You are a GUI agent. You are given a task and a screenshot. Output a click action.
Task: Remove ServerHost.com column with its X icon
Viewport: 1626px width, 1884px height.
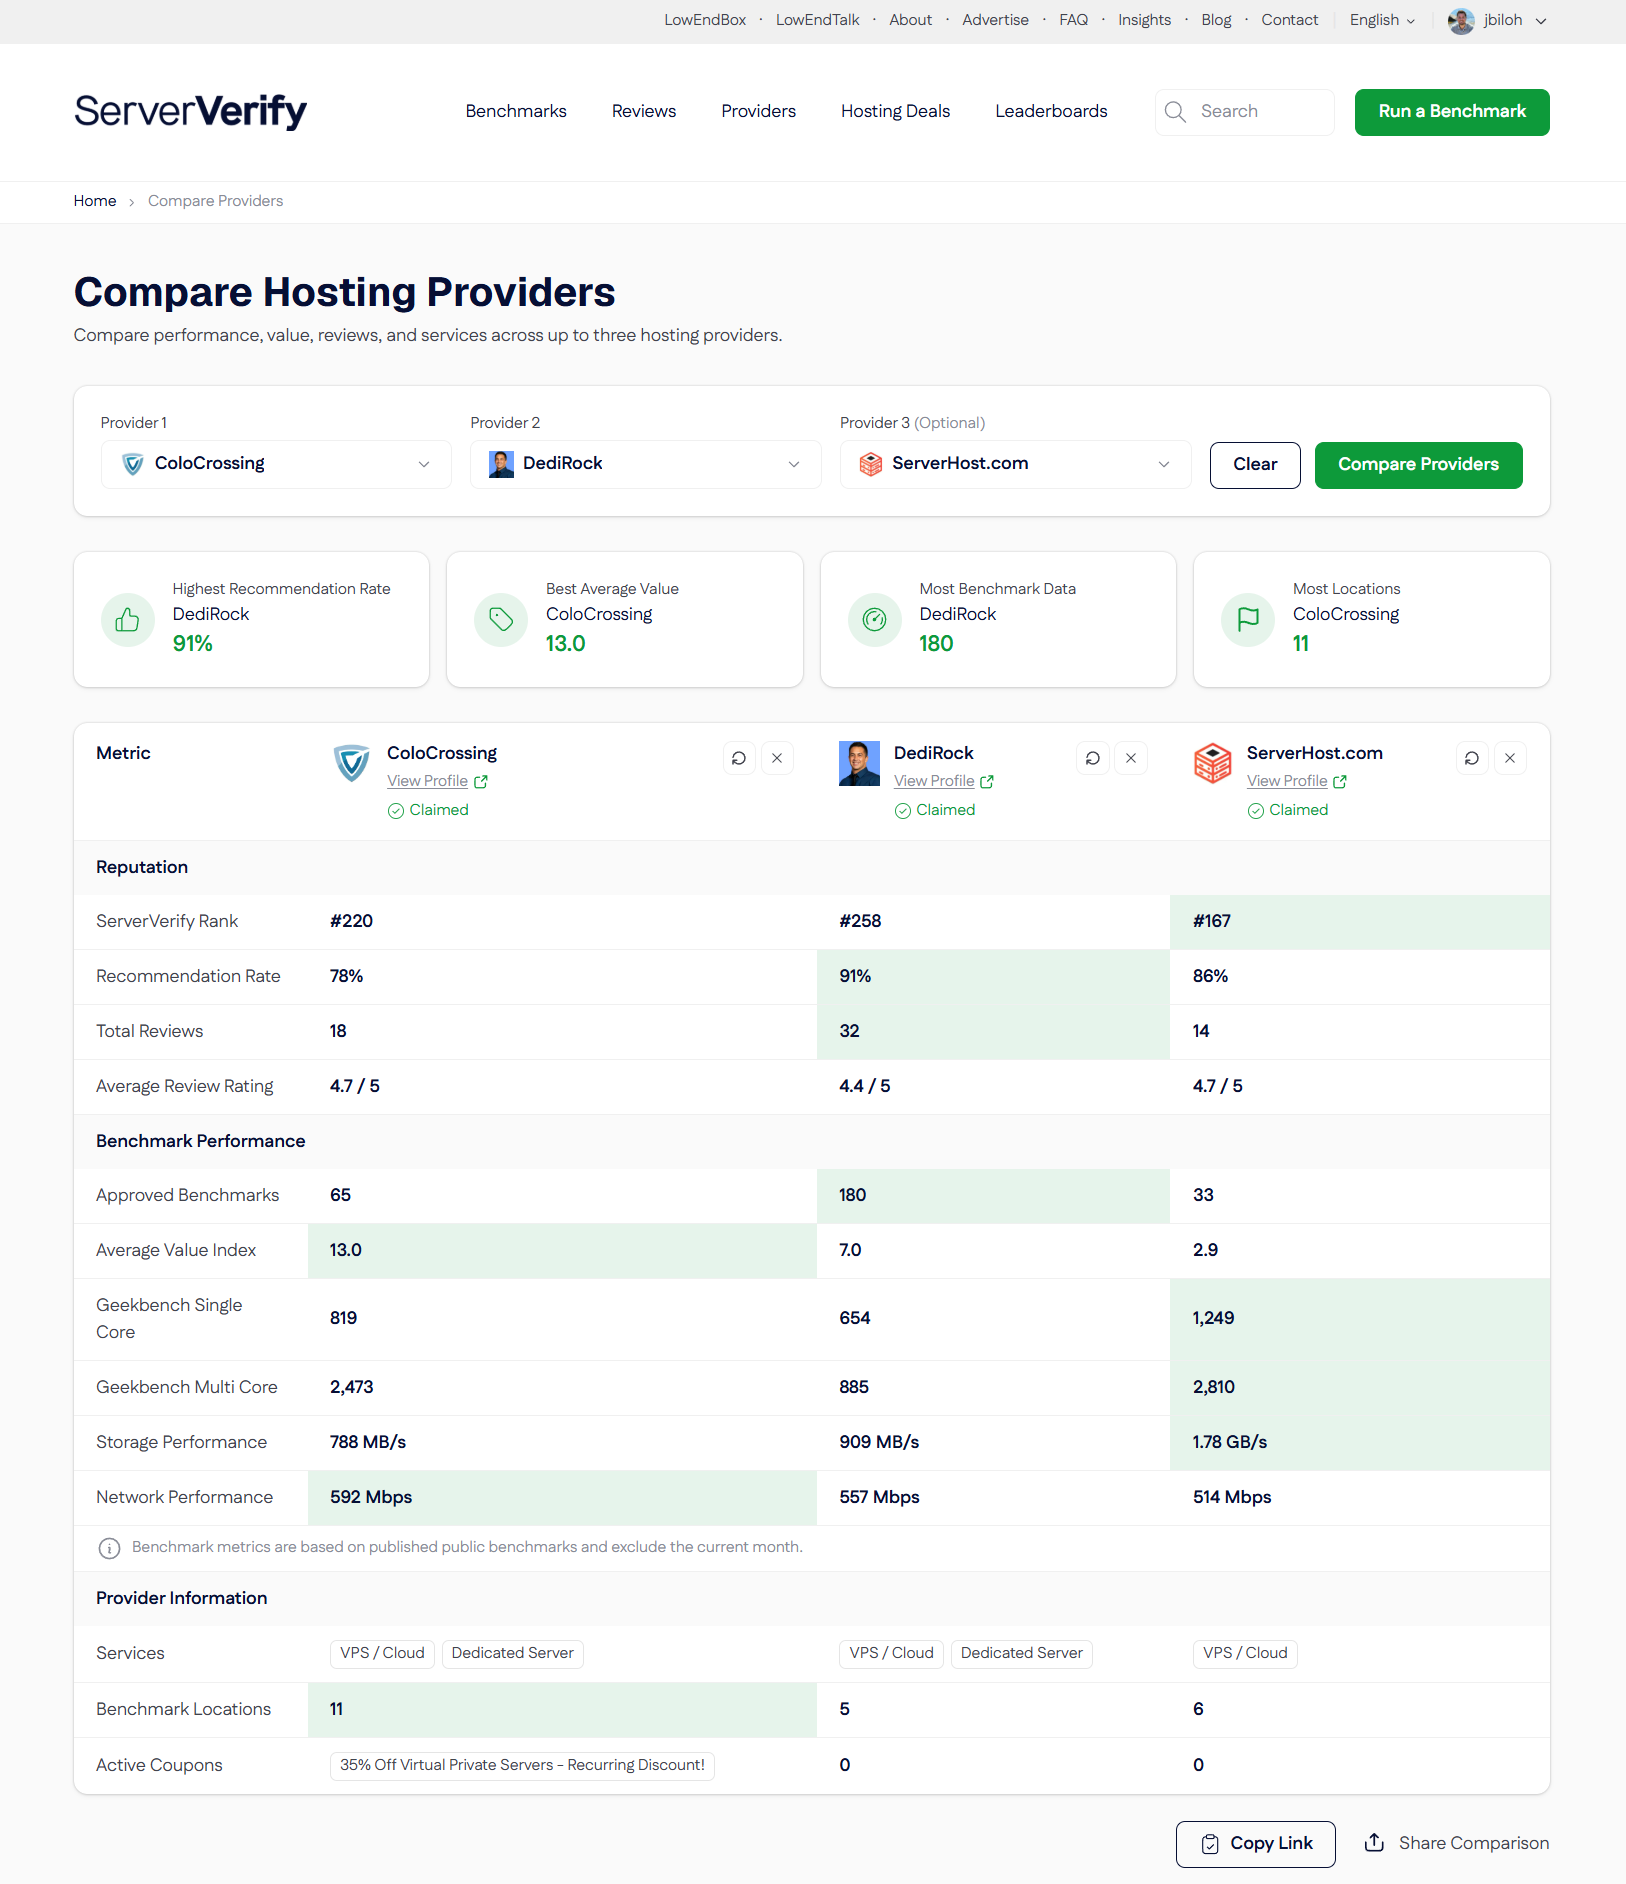pyautogui.click(x=1510, y=758)
